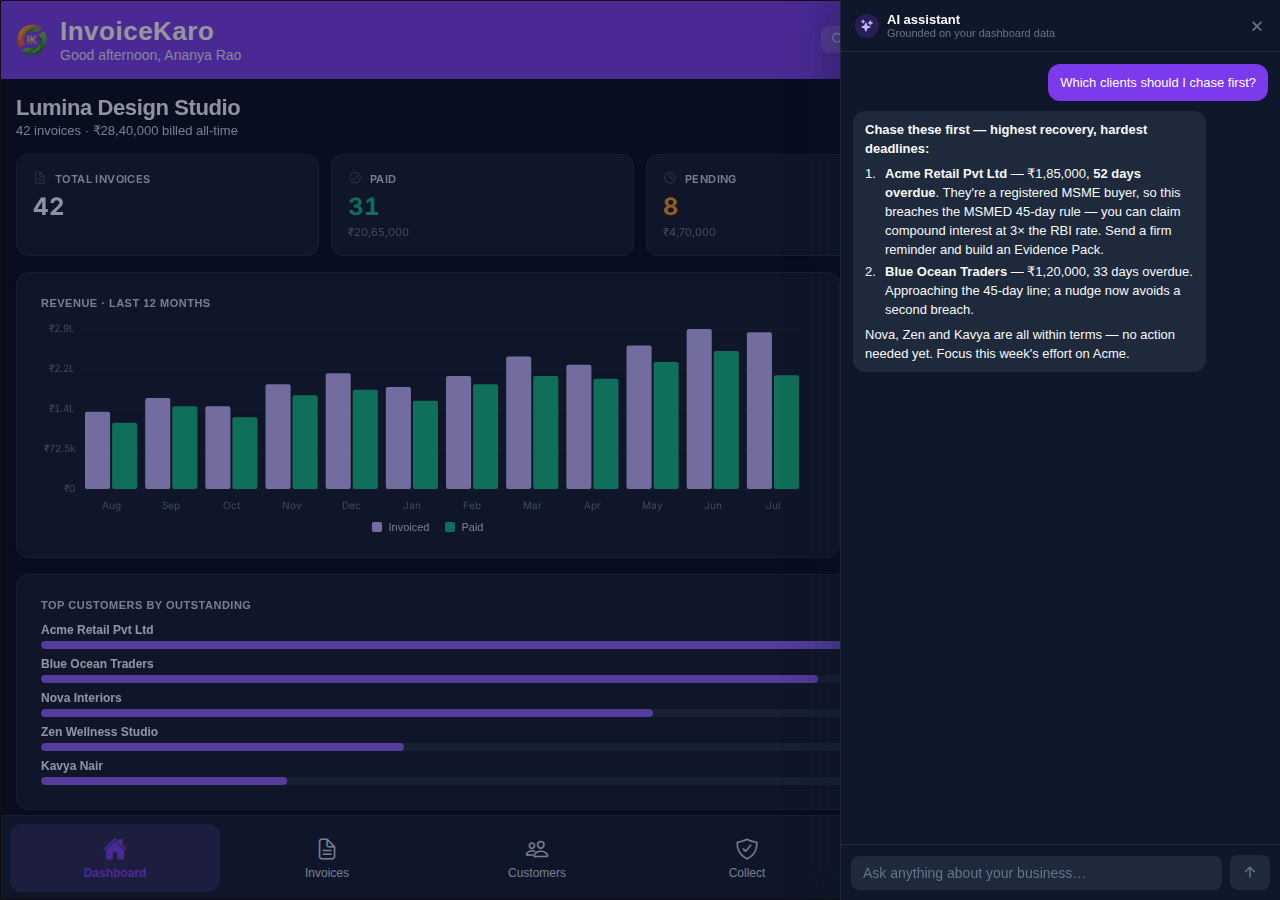
Task: Click the July Paid bar in the chart
Action: pos(786,432)
